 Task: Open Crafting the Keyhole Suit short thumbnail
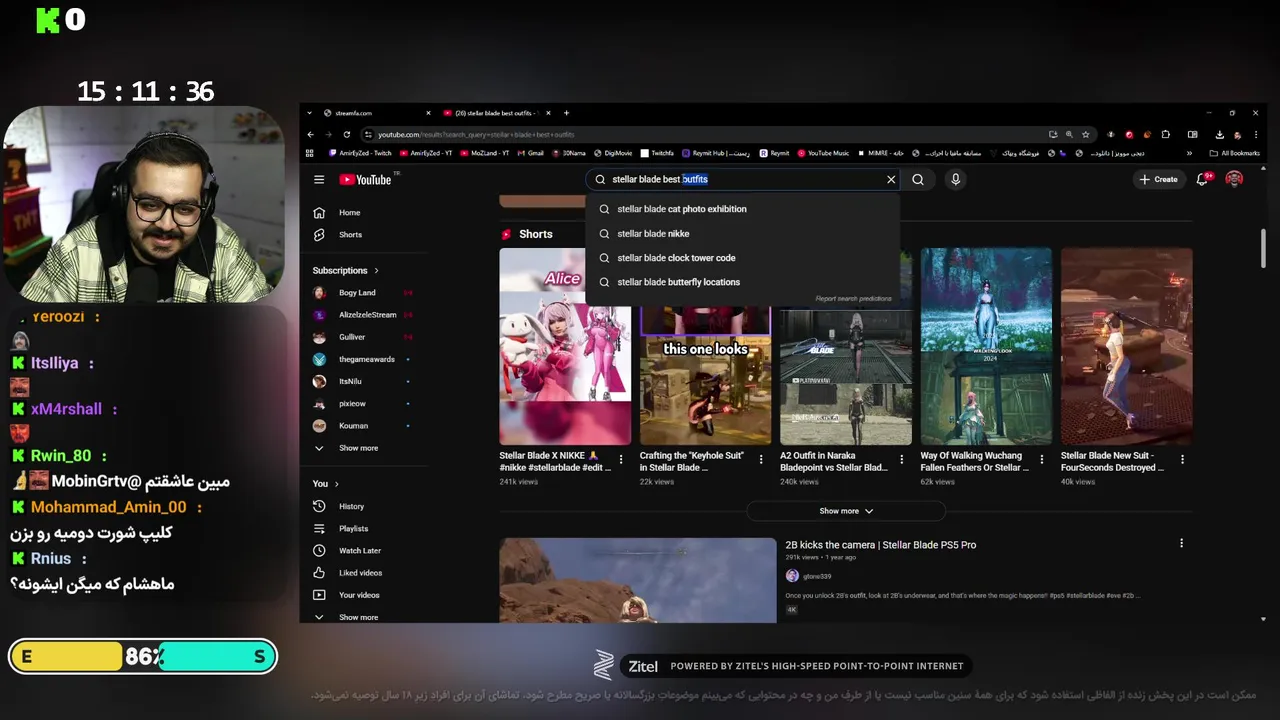(705, 375)
